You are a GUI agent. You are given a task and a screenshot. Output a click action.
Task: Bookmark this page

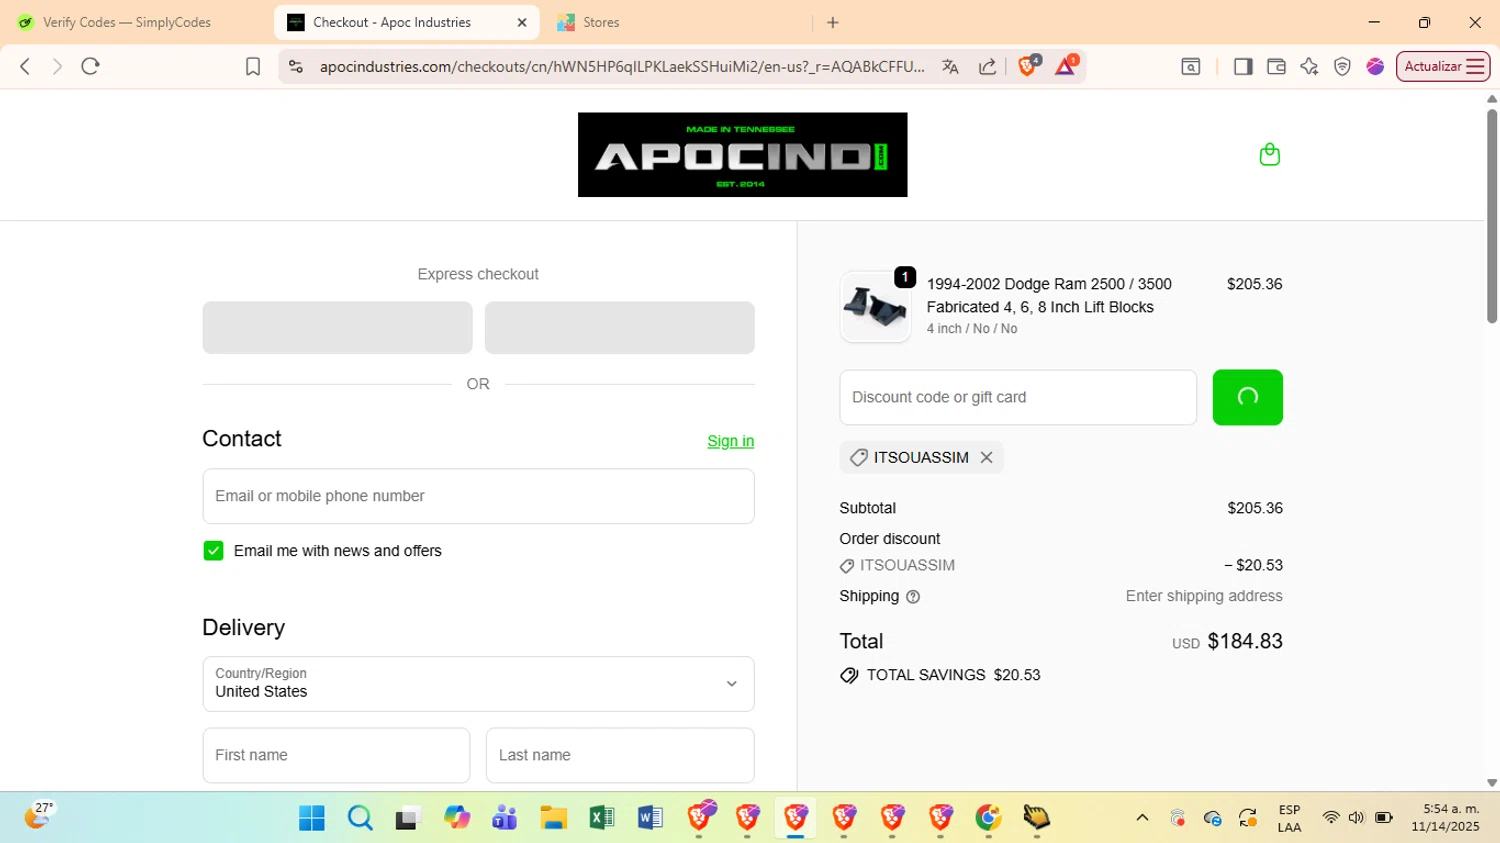coord(253,66)
